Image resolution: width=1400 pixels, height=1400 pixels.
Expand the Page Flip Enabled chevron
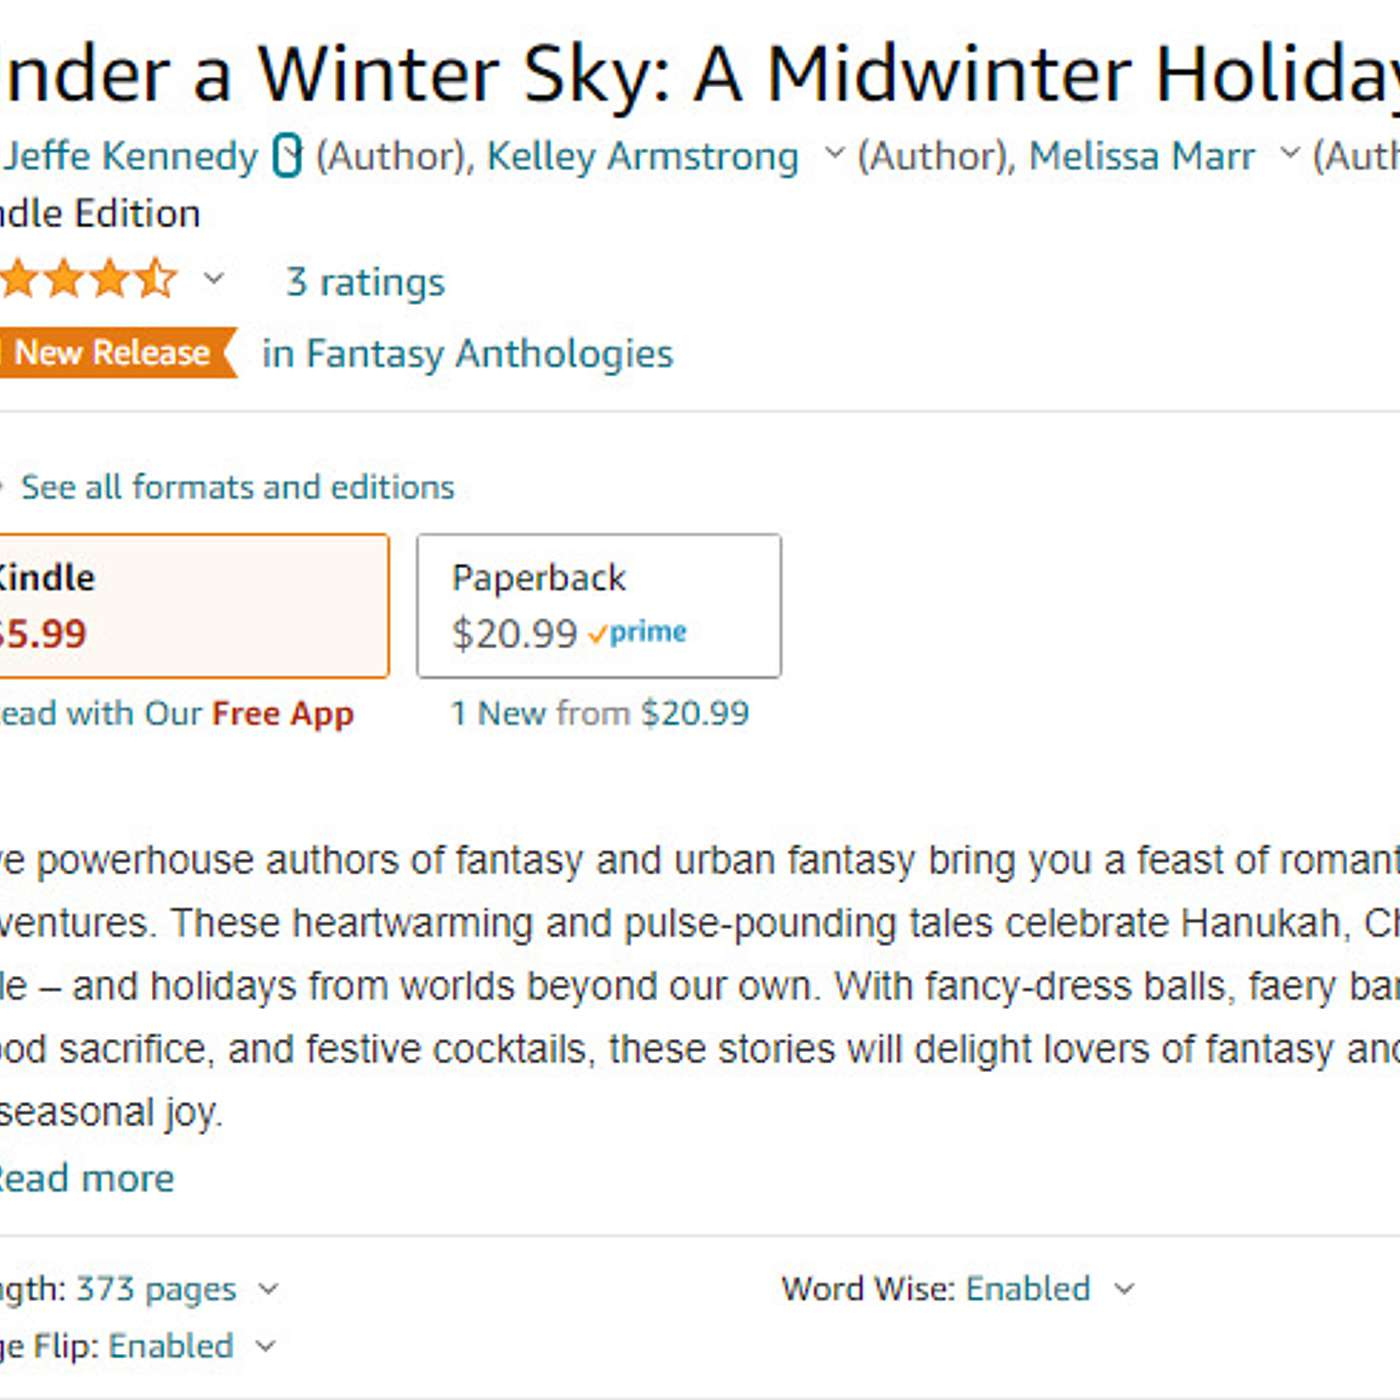tap(265, 1347)
